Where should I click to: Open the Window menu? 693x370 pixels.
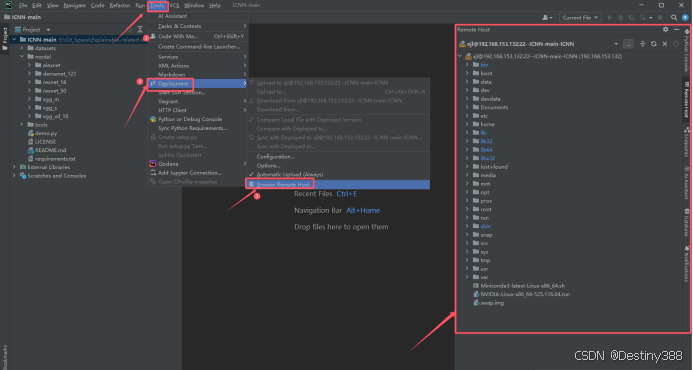[194, 5]
